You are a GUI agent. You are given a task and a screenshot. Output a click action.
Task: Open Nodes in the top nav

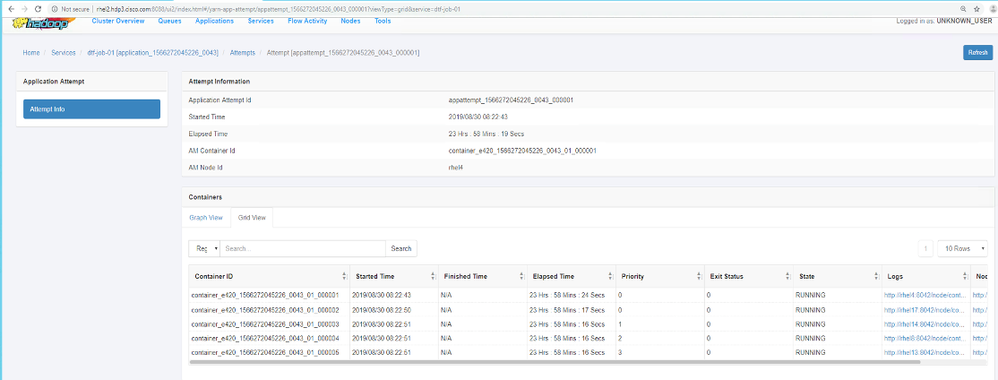pos(351,21)
